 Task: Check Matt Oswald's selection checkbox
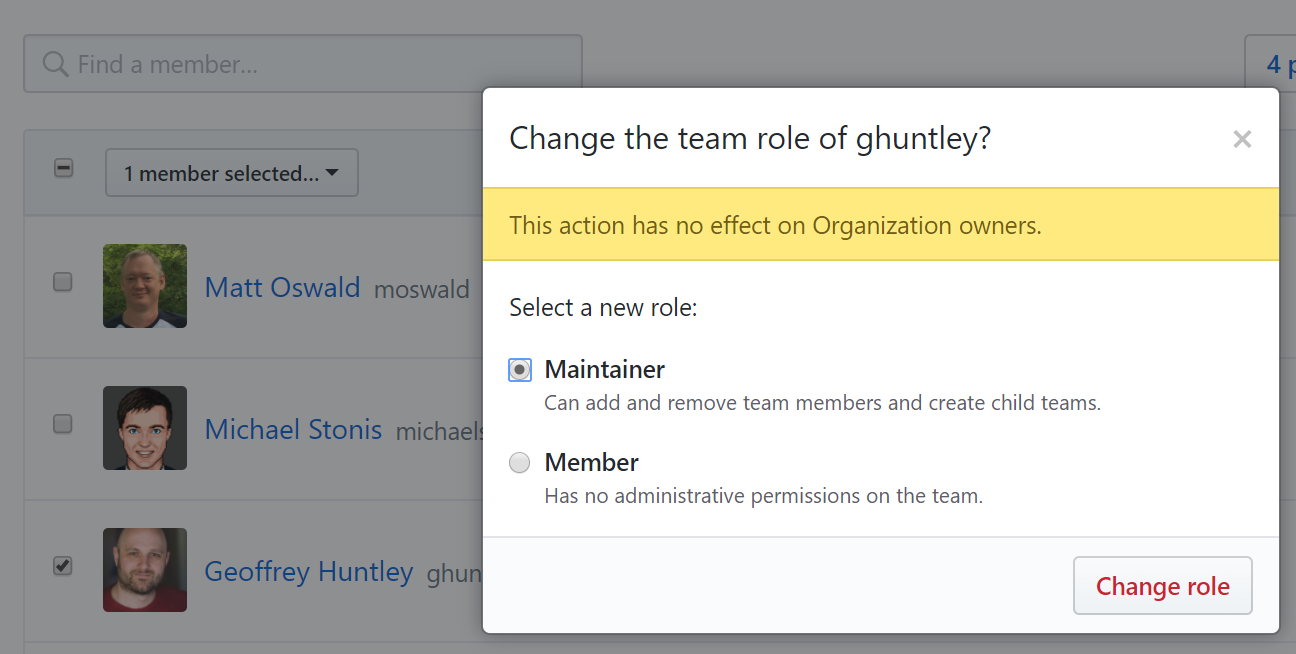click(x=62, y=282)
